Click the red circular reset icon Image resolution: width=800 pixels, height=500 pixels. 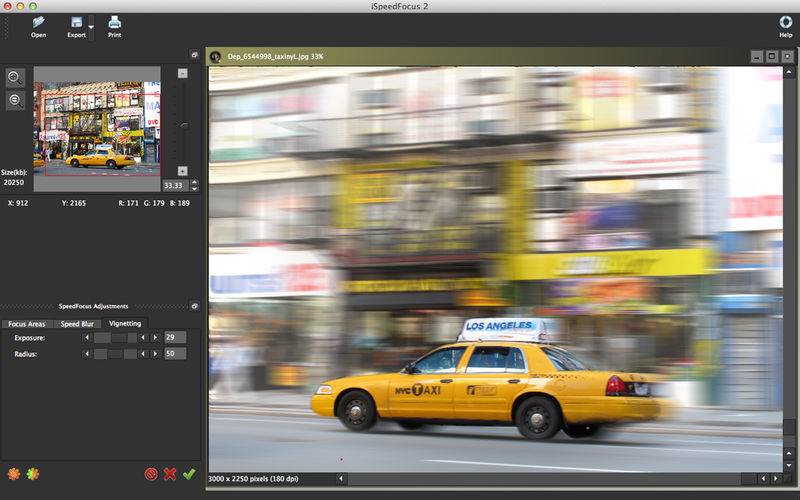point(151,474)
